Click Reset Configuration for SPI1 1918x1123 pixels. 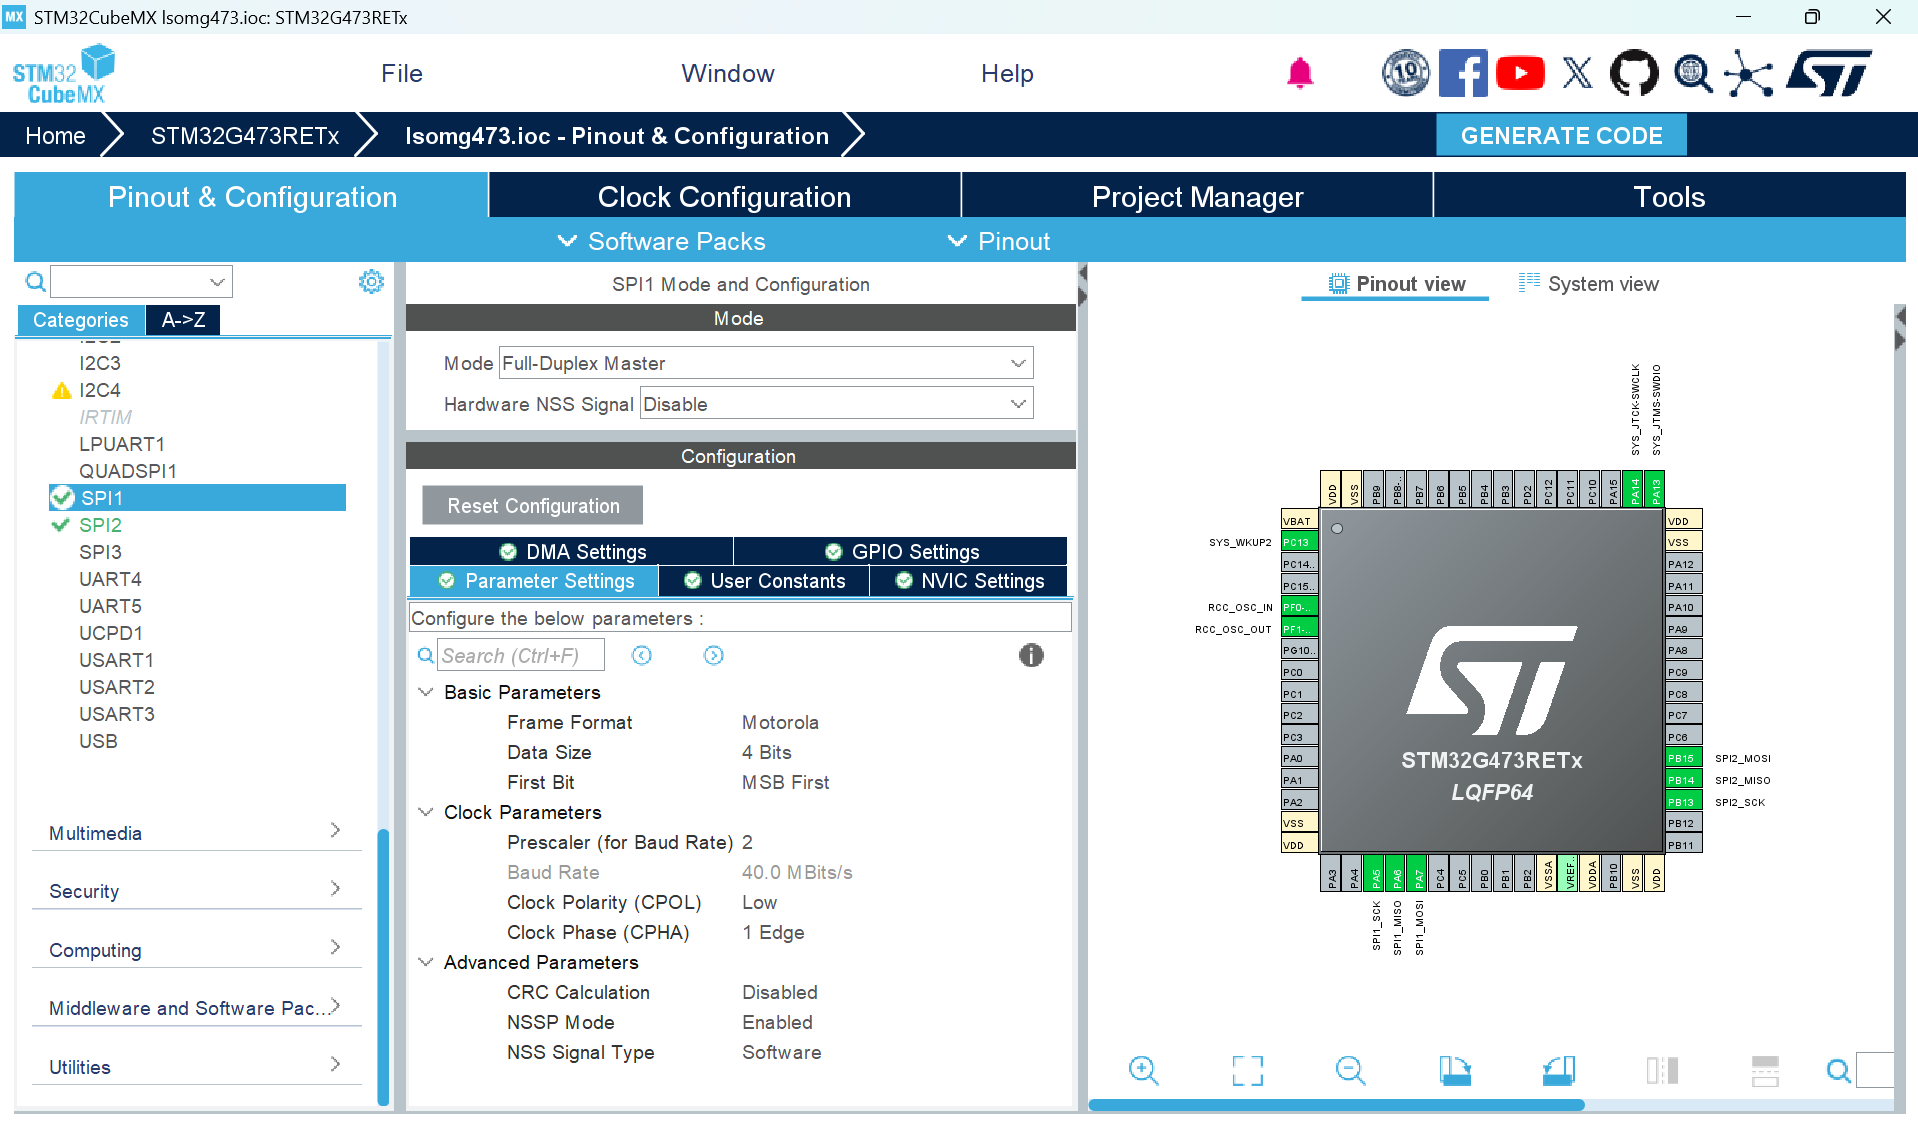pyautogui.click(x=531, y=505)
